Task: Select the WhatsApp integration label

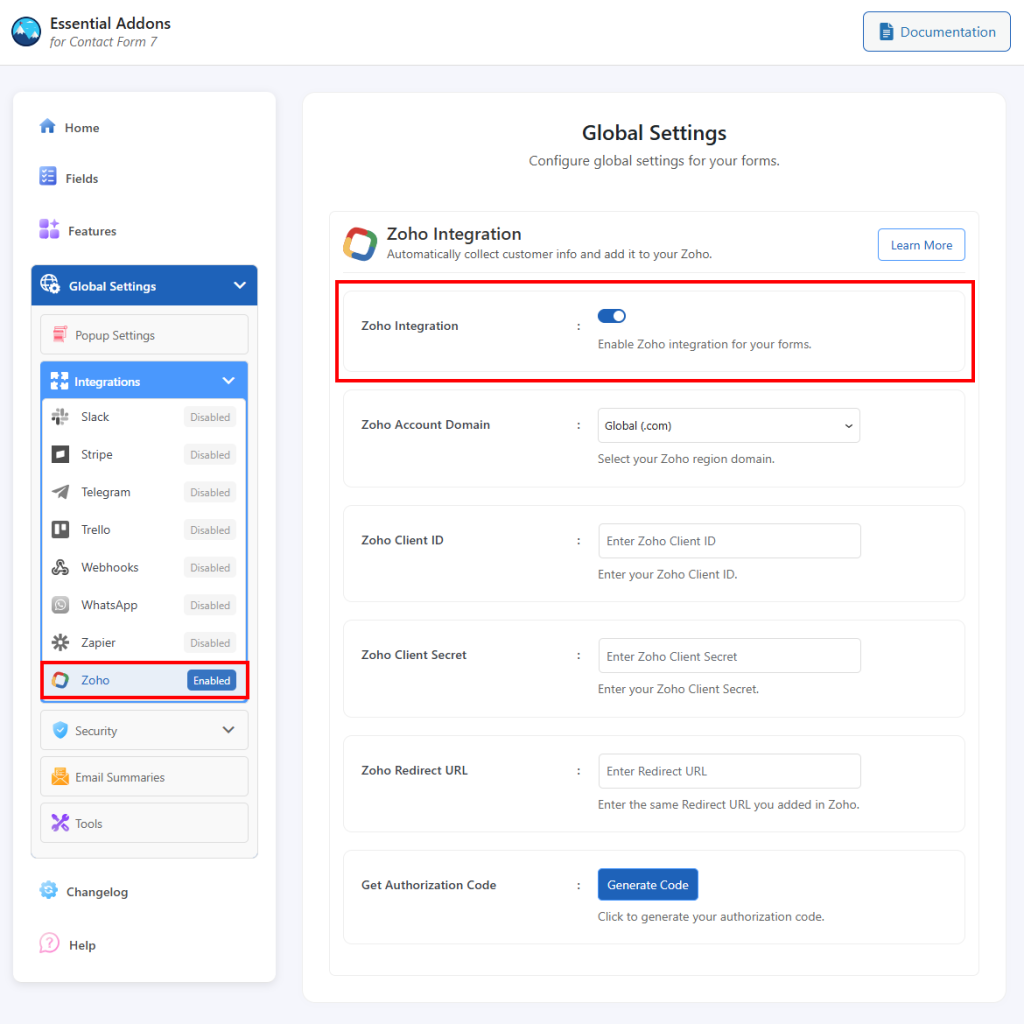Action: point(109,605)
